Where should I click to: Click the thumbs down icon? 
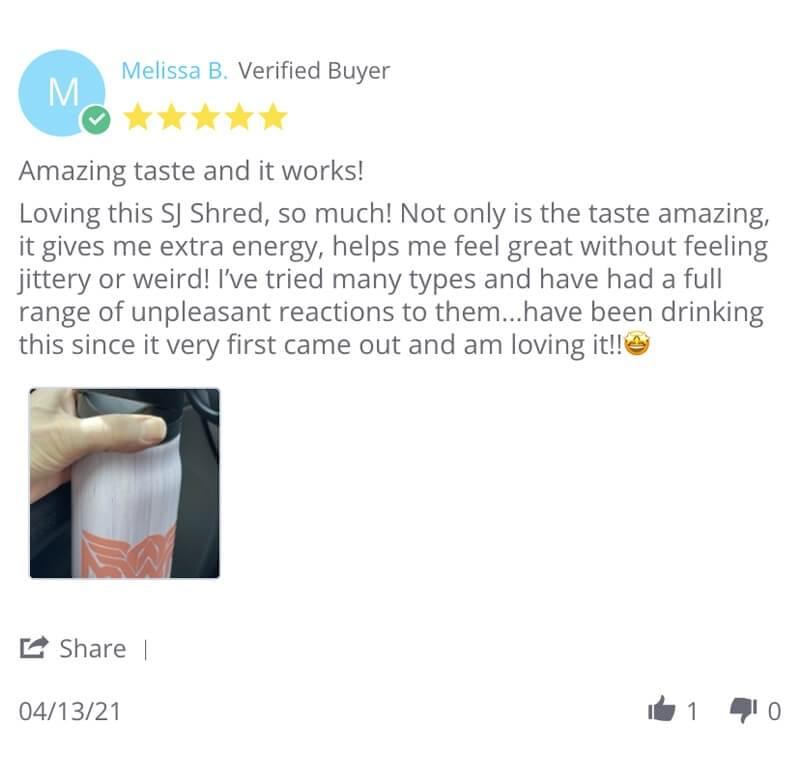[743, 710]
